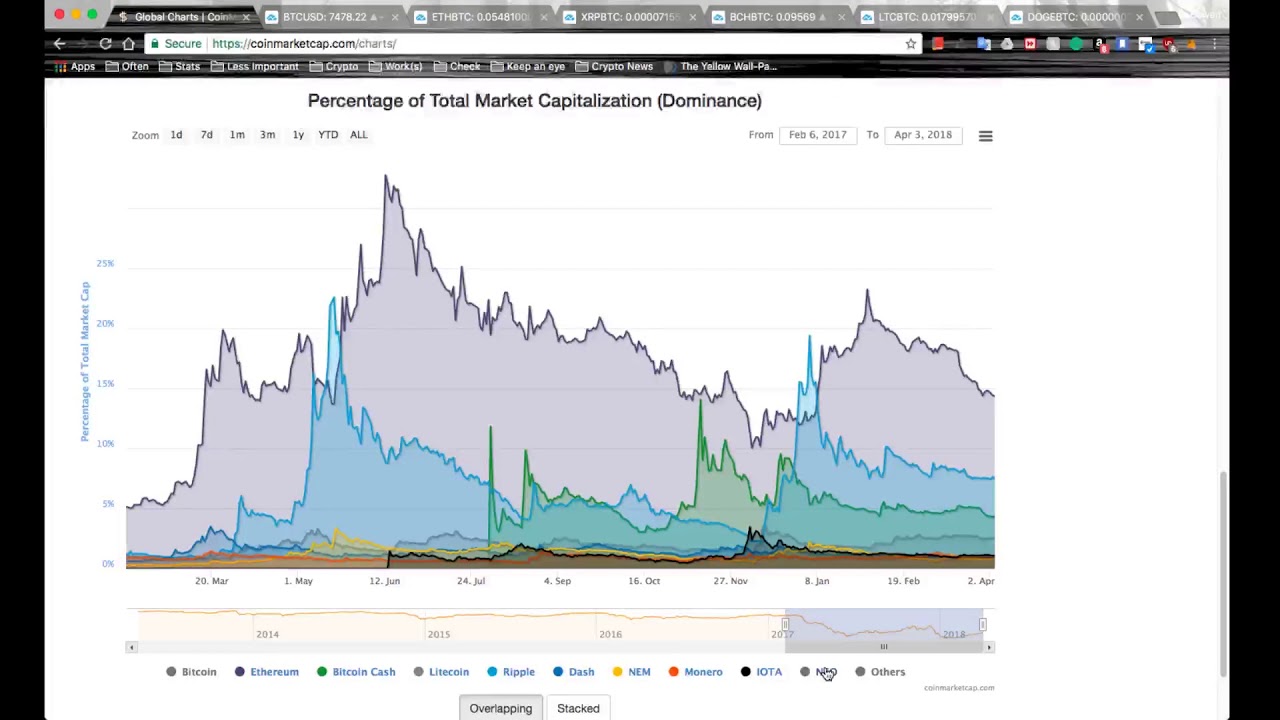
Task: Set chart zoom to 1y
Action: click(298, 135)
